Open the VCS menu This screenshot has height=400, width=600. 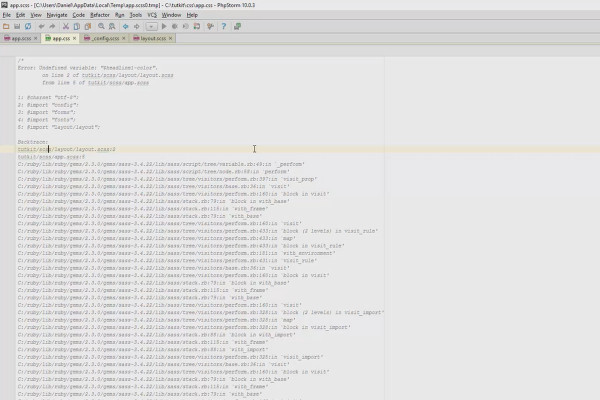[x=152, y=15]
